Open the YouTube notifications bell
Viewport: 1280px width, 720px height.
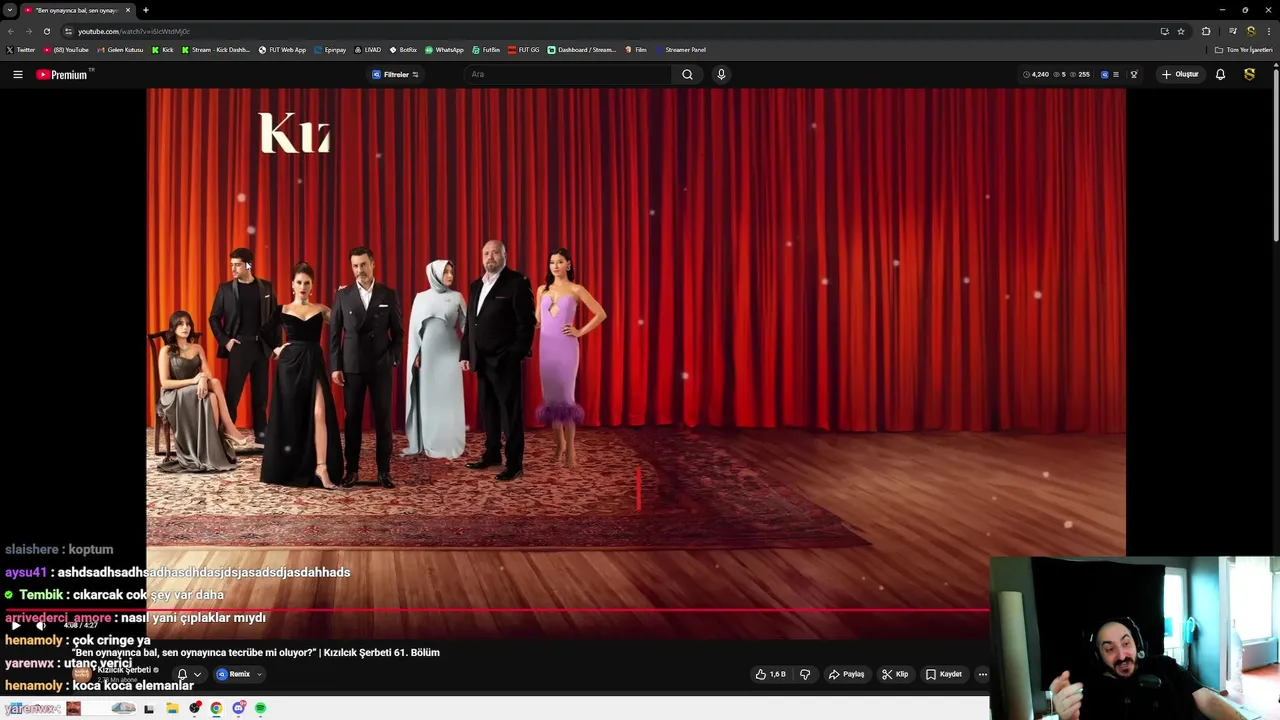[x=1220, y=74]
